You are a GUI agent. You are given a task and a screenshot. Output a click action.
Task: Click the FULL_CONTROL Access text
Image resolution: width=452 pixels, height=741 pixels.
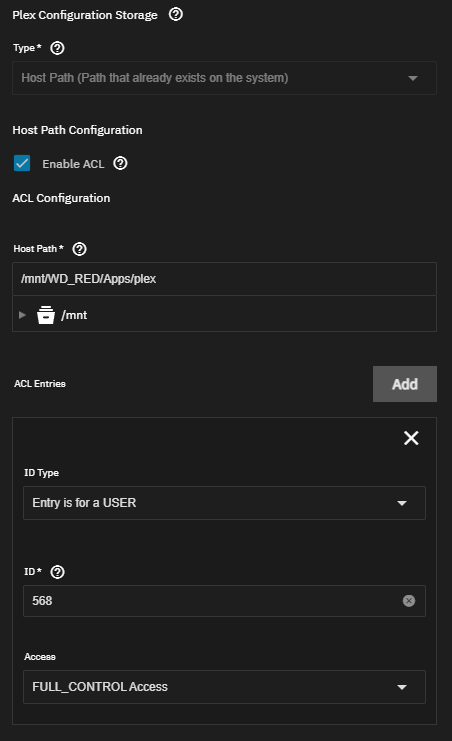[100, 687]
